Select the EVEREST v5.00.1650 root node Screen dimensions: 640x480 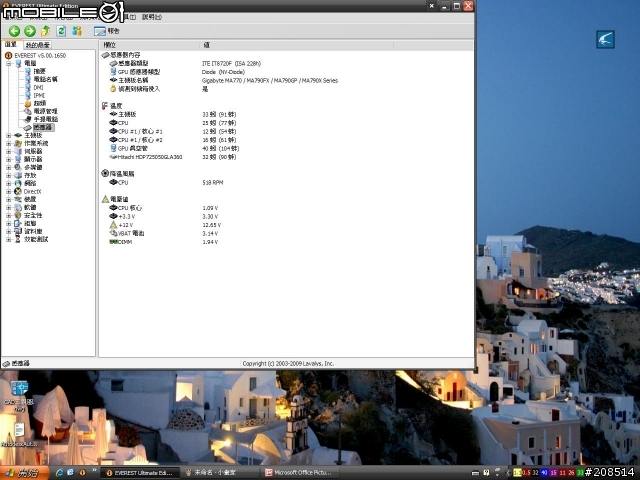40,56
